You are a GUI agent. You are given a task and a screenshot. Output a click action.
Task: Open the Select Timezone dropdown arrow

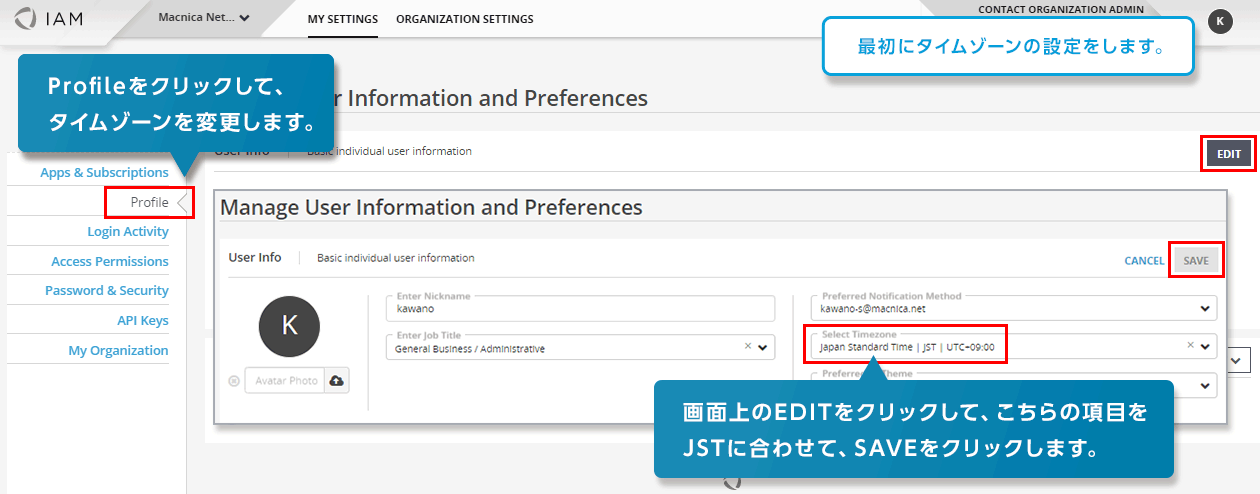1206,347
